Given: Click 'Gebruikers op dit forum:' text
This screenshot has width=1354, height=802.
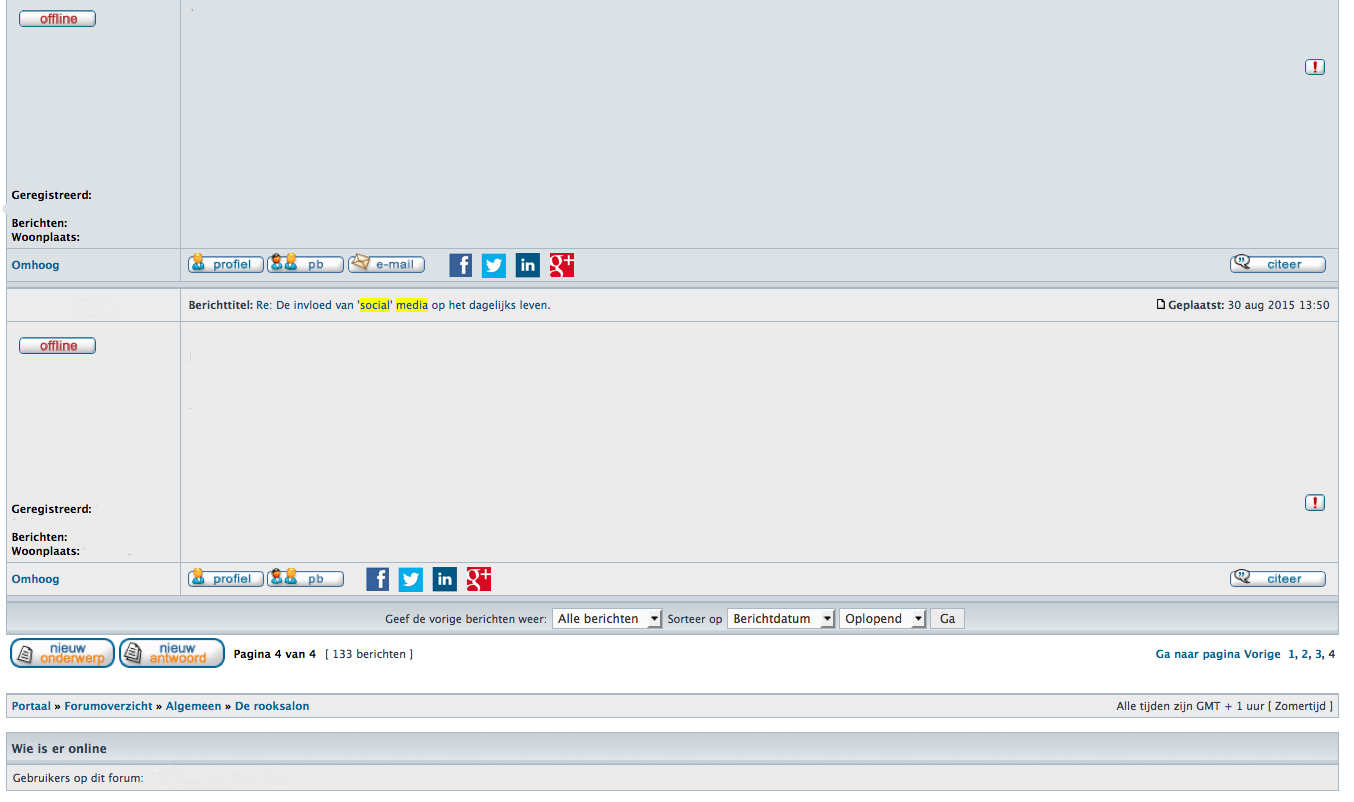Looking at the screenshot, I should pyautogui.click(x=78, y=778).
